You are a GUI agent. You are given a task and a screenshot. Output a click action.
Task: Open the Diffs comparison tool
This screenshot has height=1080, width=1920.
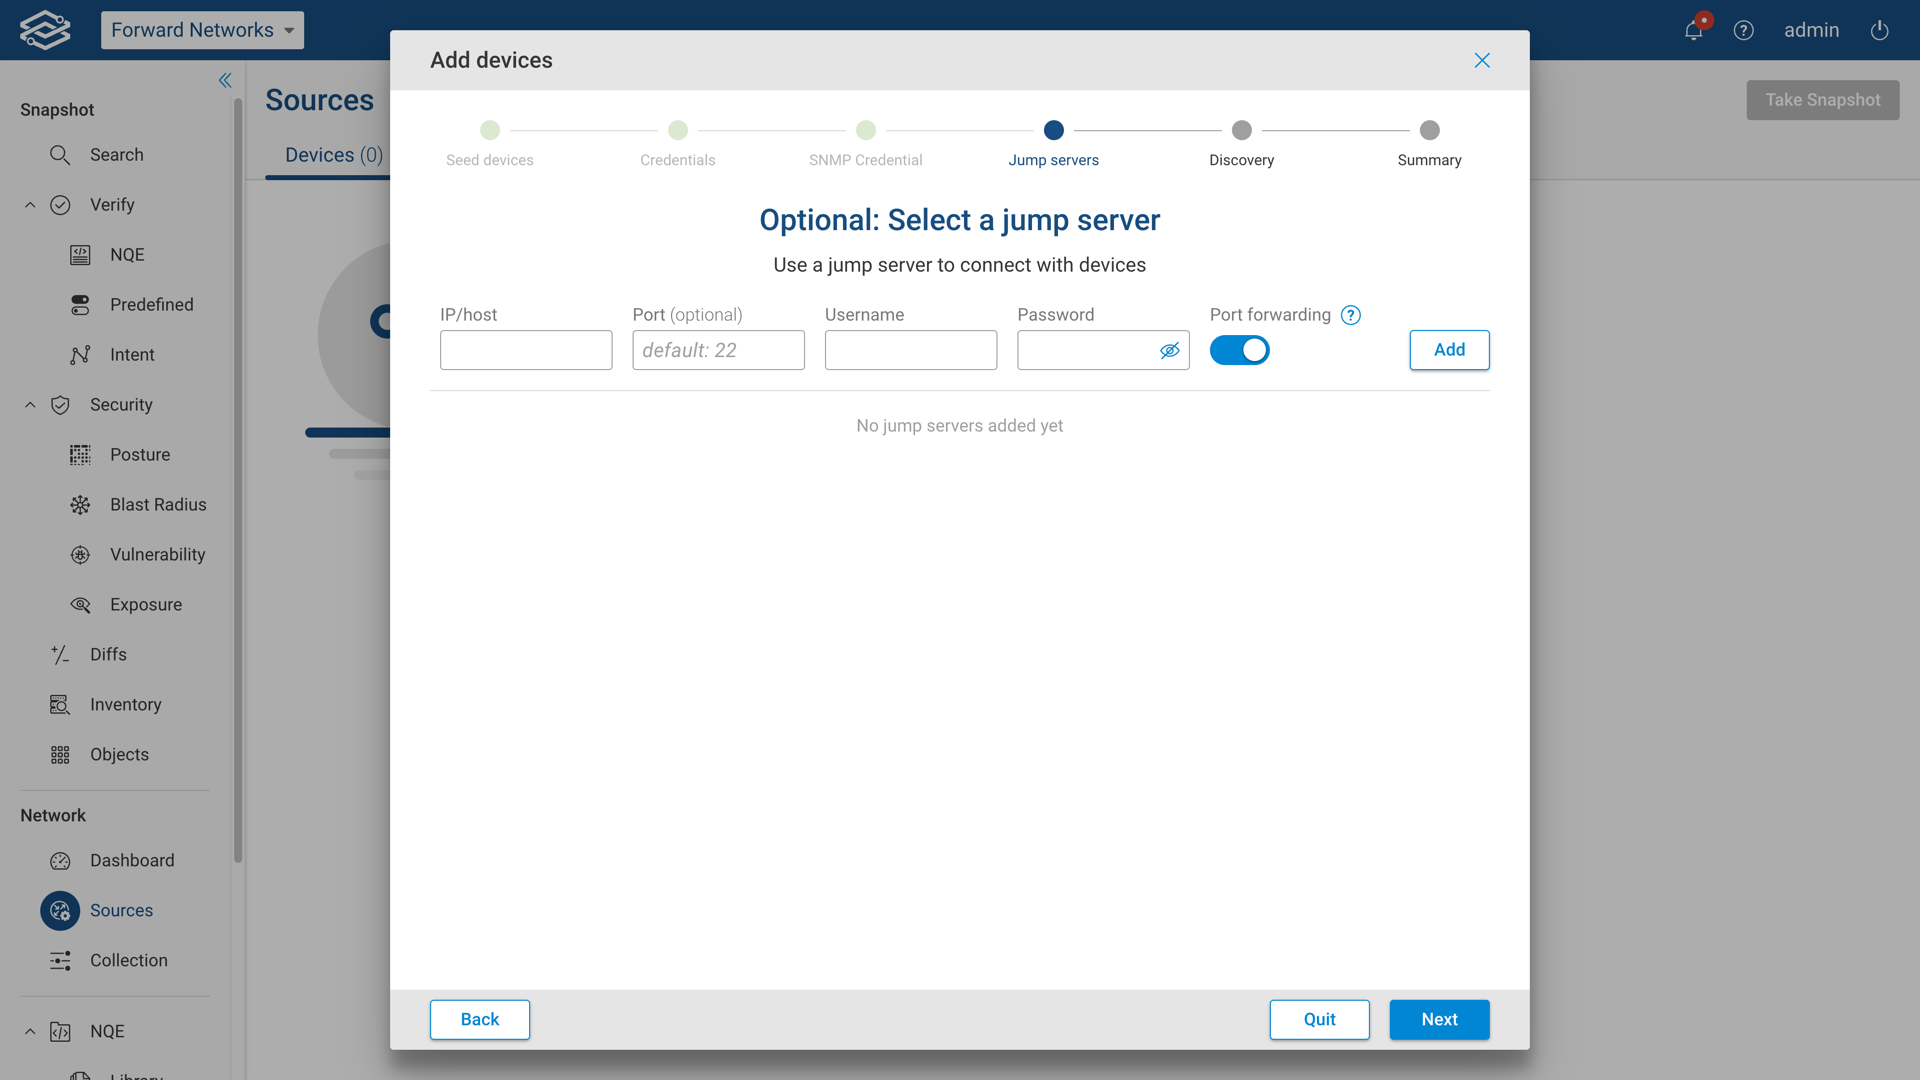coord(108,654)
